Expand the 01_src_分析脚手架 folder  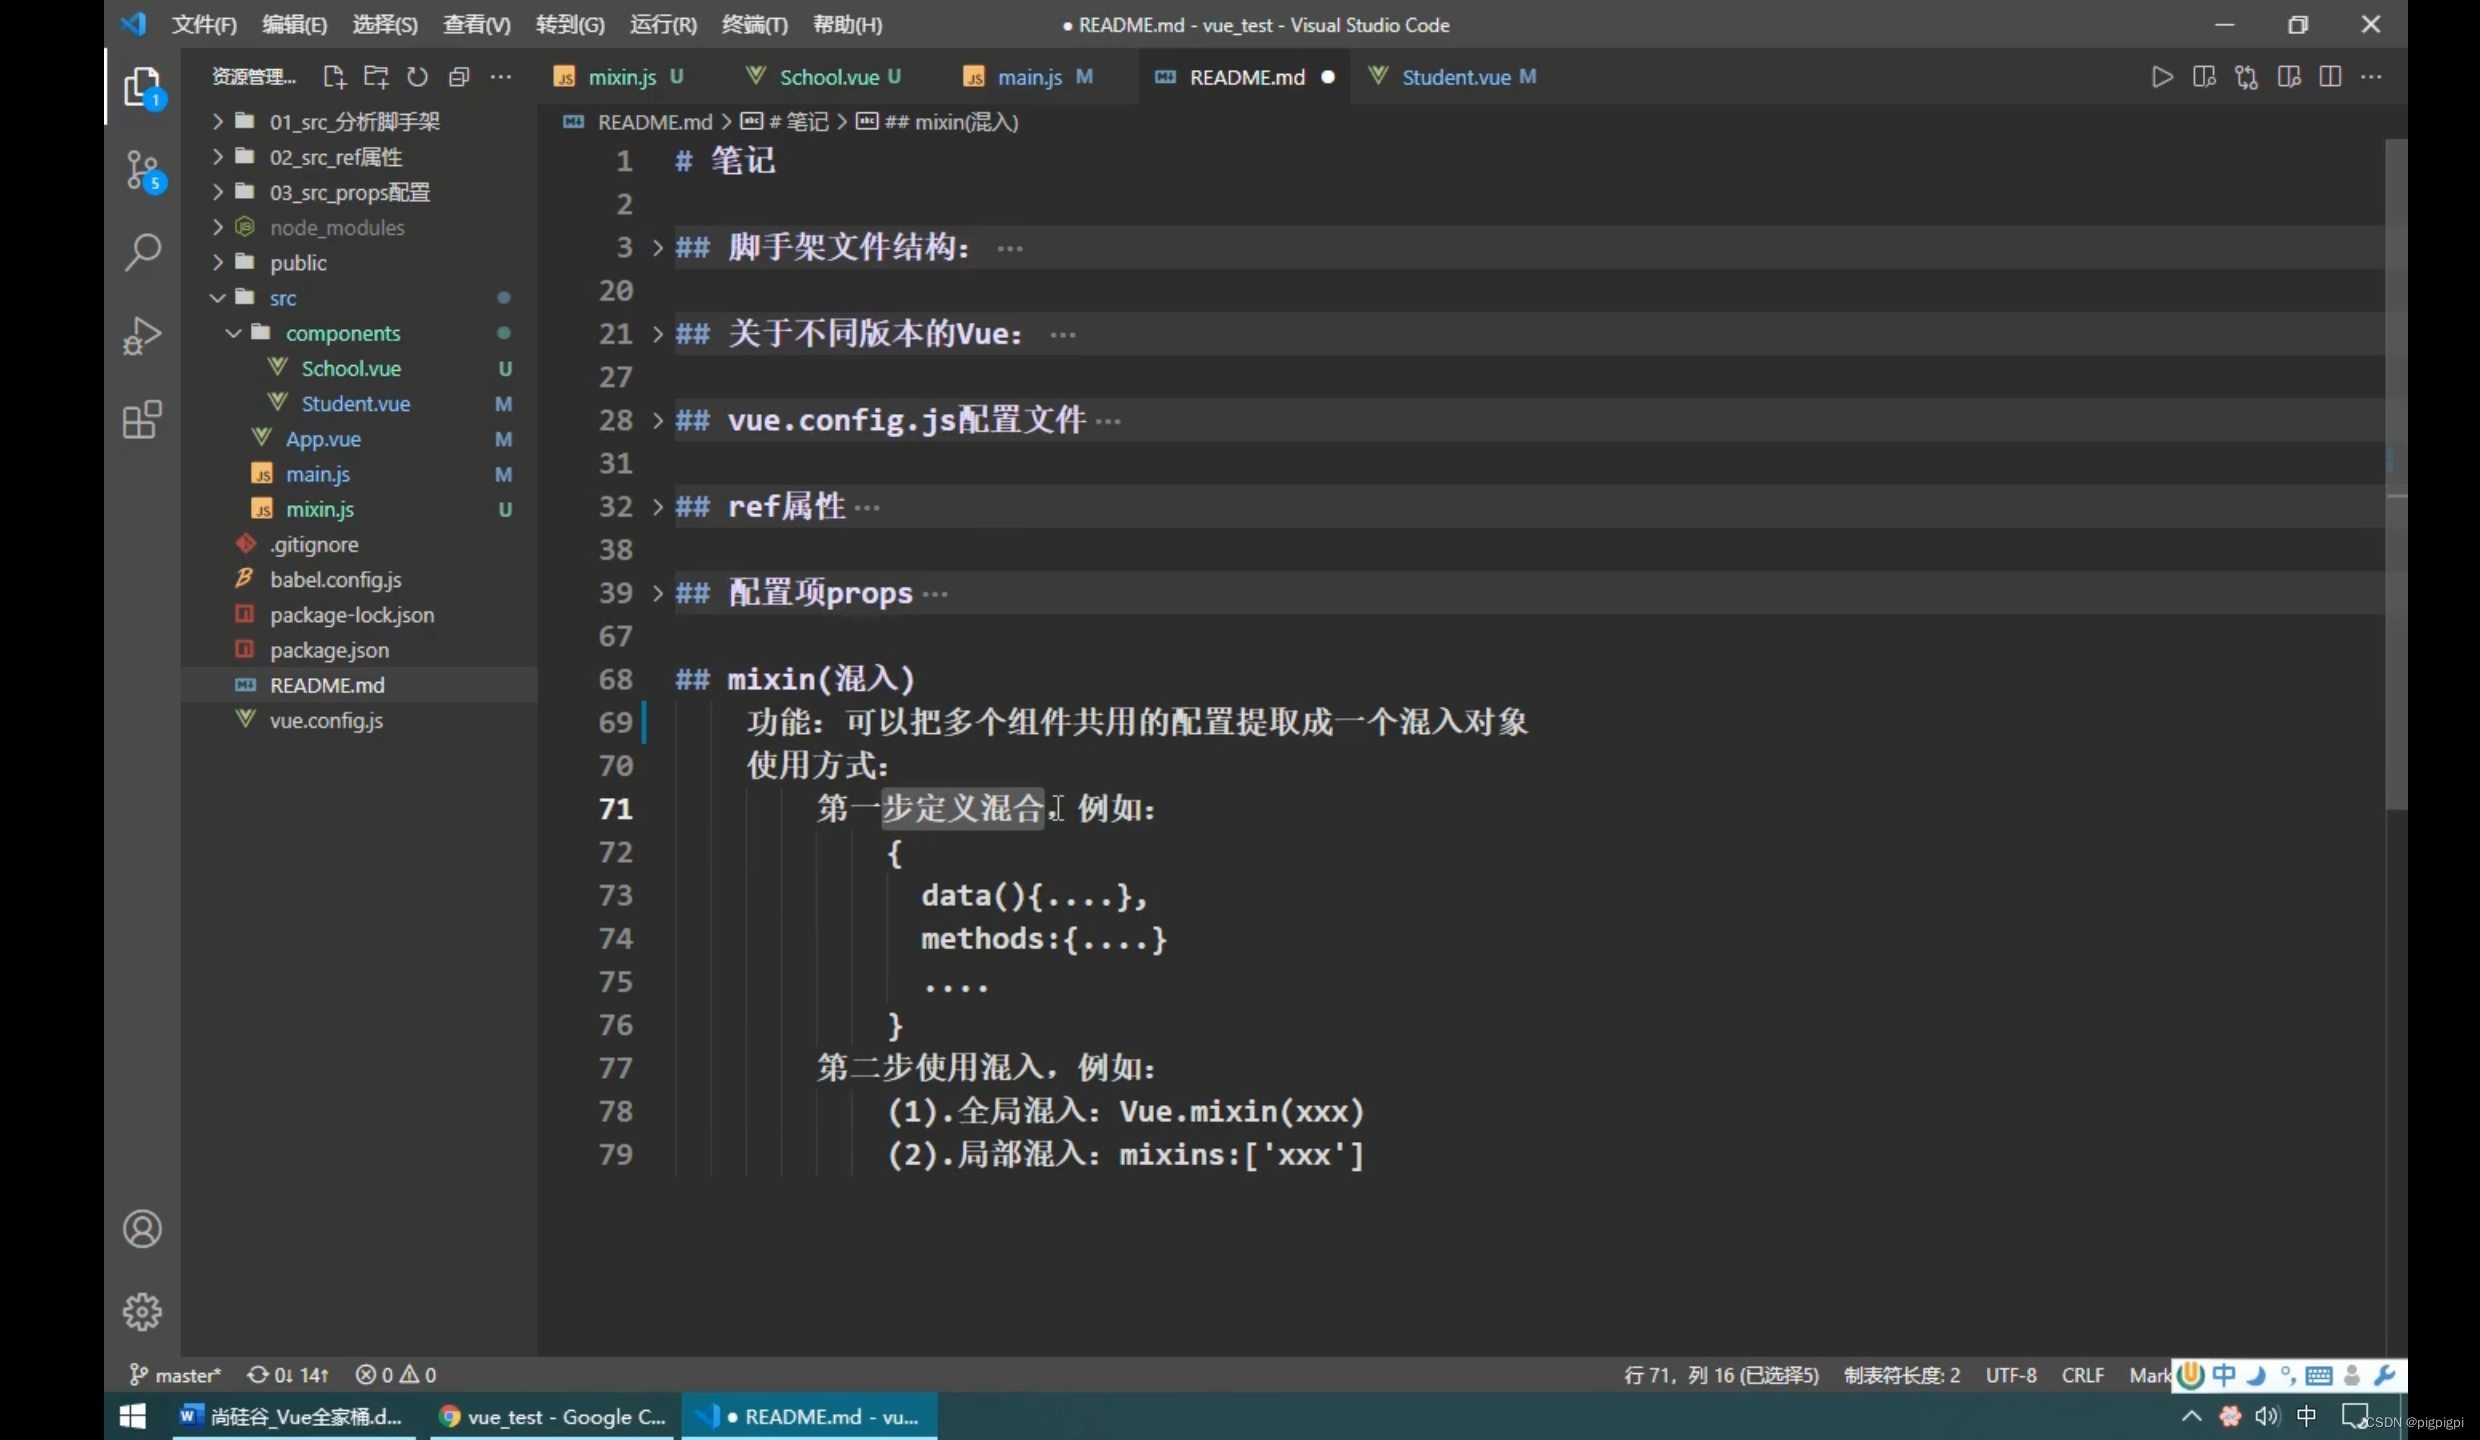click(x=217, y=121)
